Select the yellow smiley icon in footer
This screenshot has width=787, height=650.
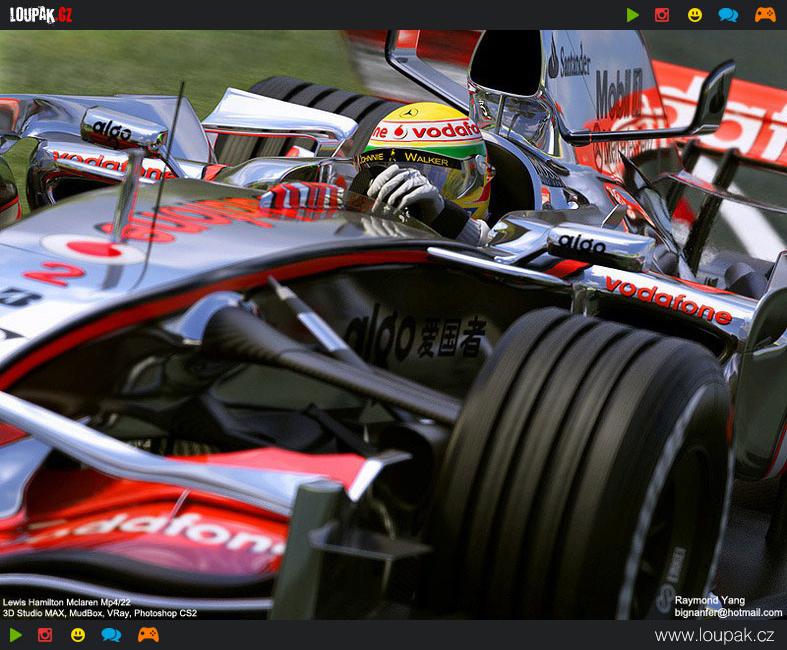78,635
